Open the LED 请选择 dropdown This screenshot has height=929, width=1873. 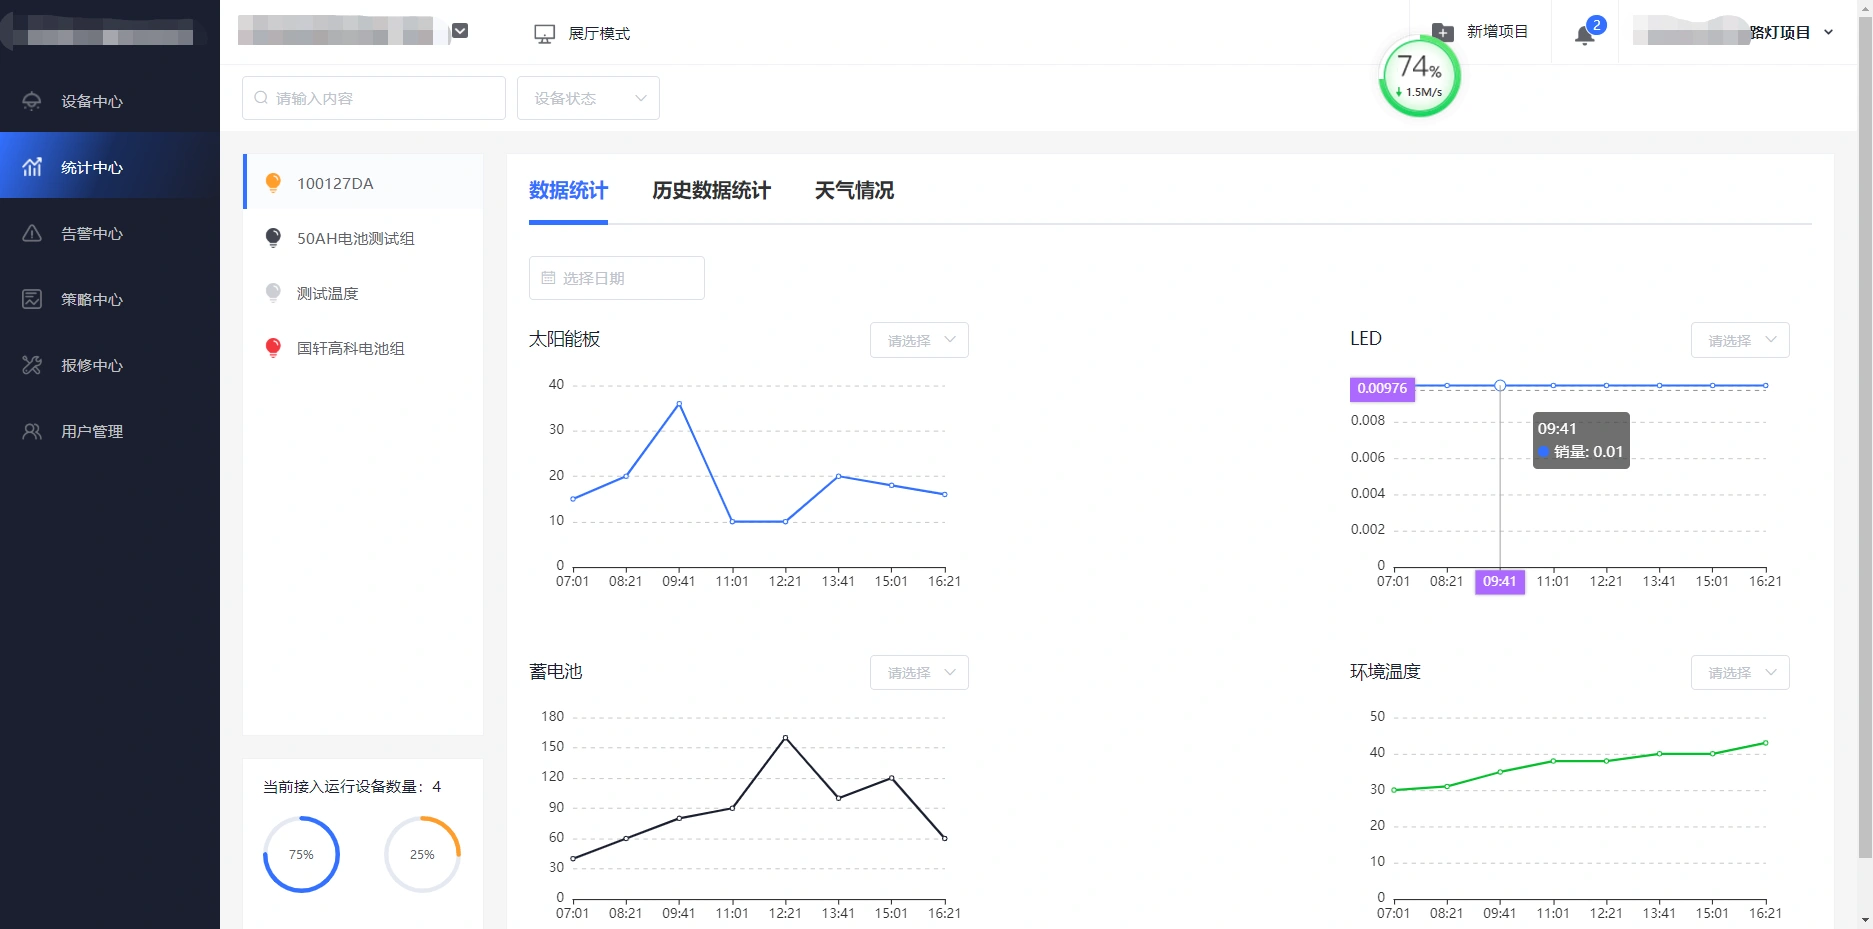click(x=1740, y=340)
